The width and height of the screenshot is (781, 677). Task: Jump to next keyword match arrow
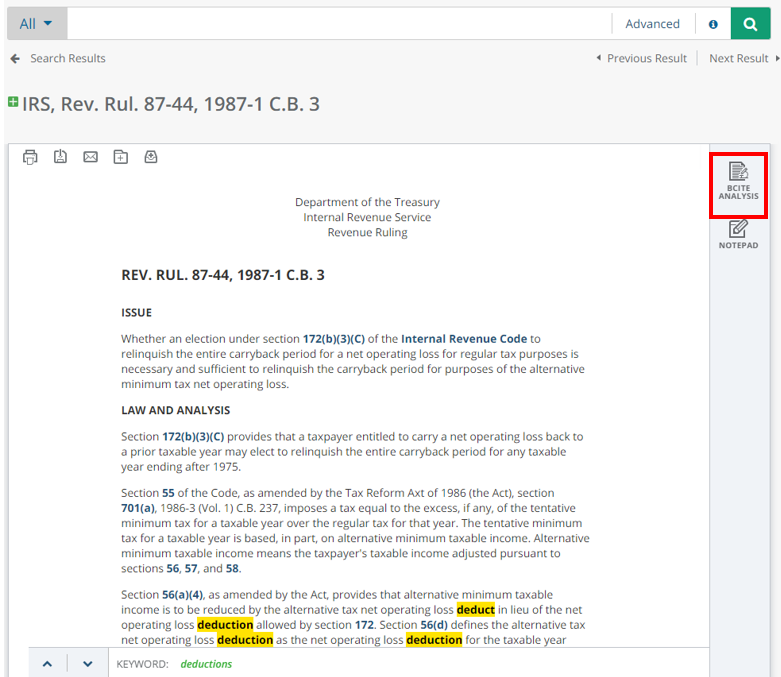point(88,663)
